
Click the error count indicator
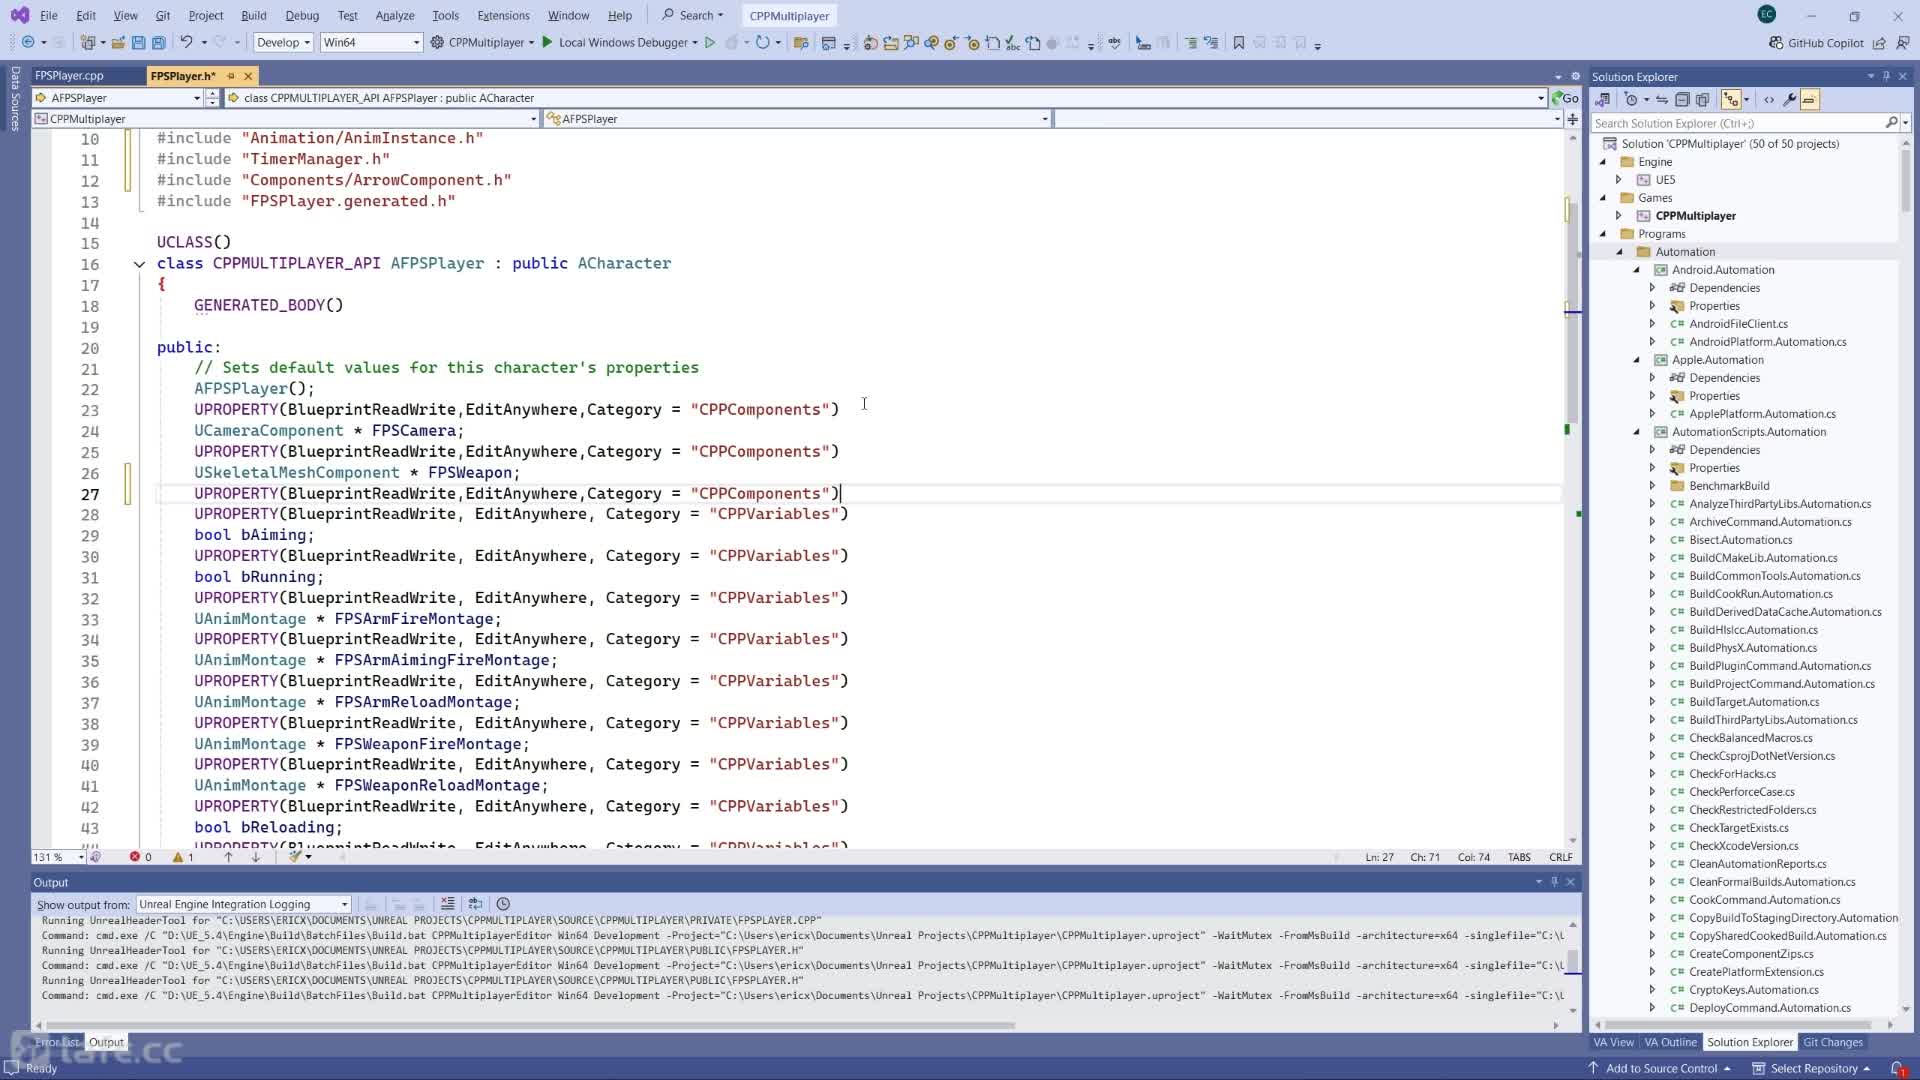140,857
